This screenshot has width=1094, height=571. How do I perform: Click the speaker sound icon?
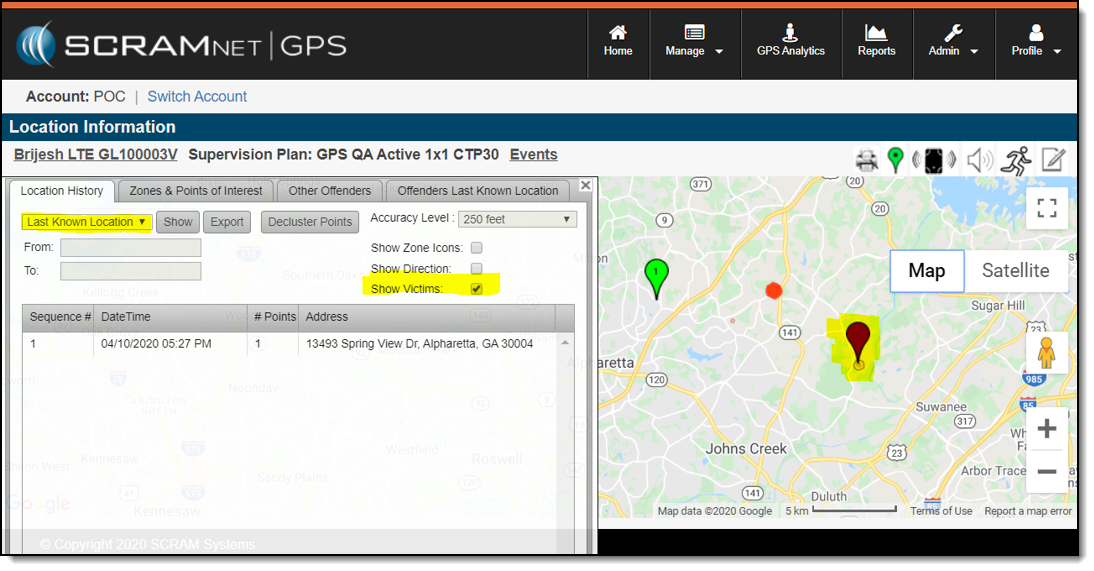(x=980, y=160)
